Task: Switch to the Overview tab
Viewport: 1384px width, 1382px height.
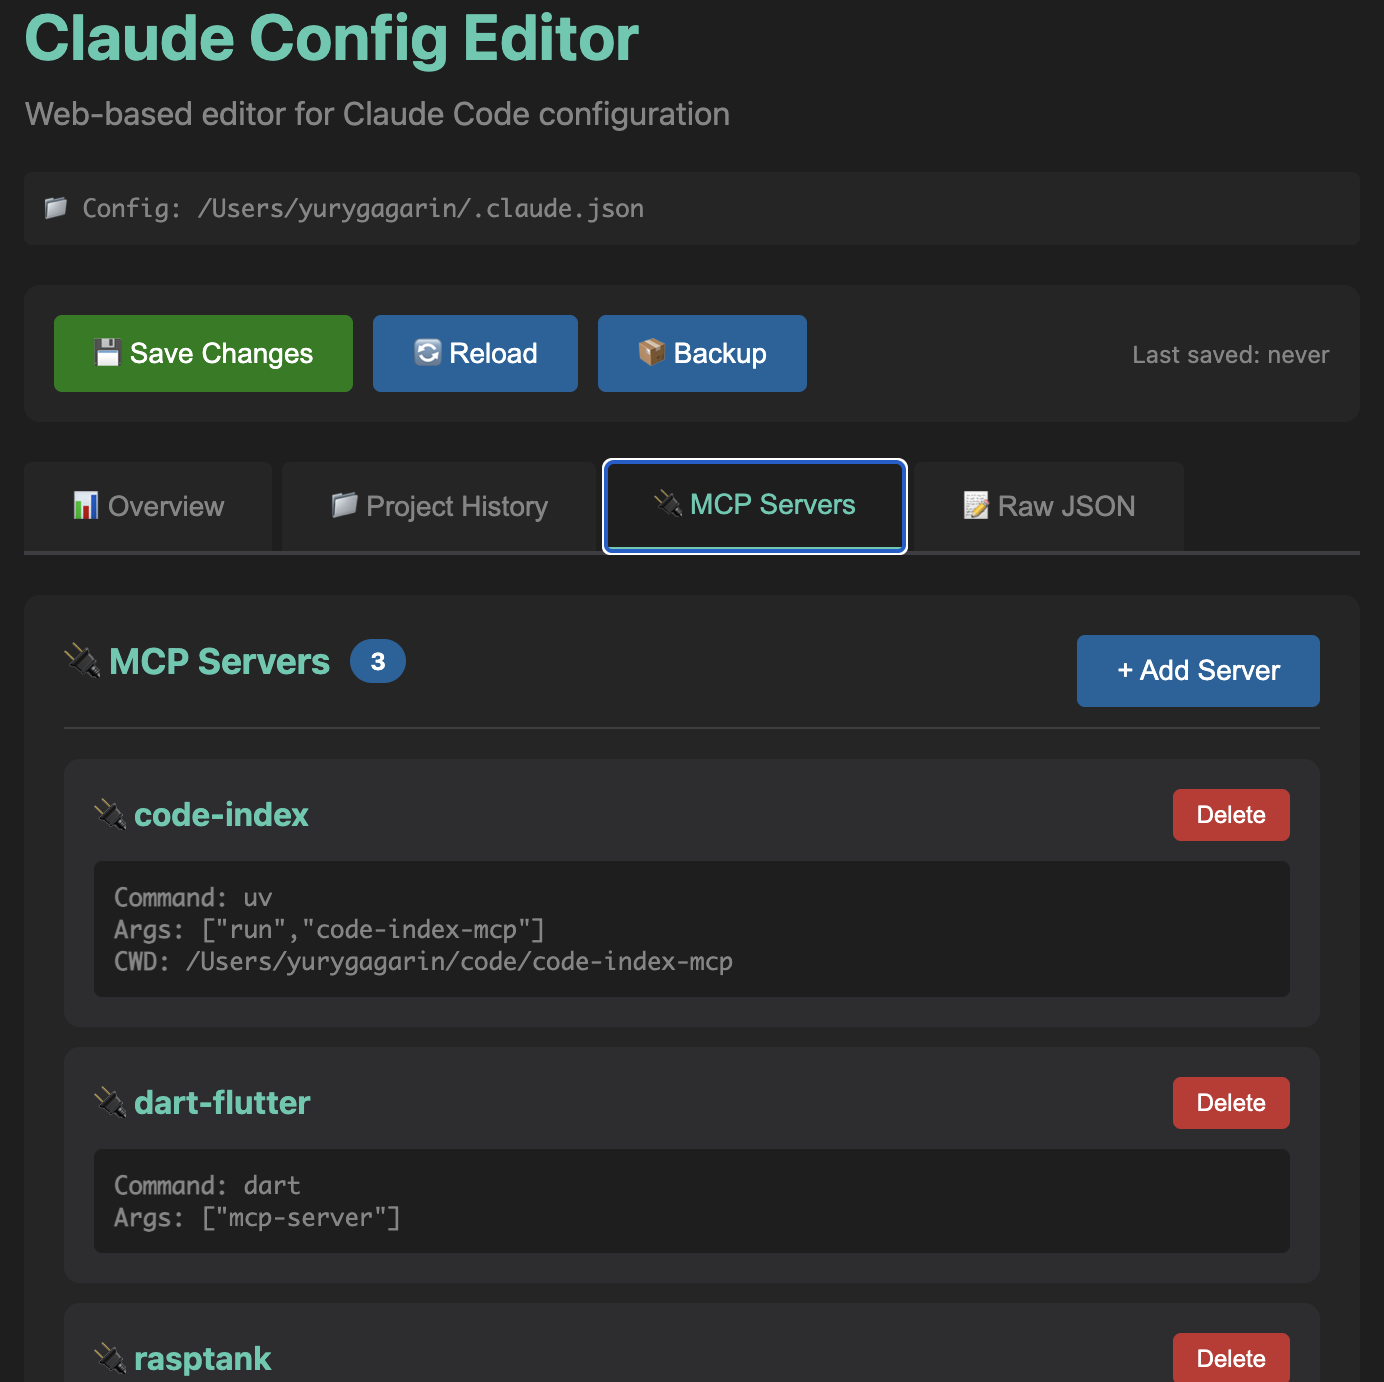Action: pos(148,506)
